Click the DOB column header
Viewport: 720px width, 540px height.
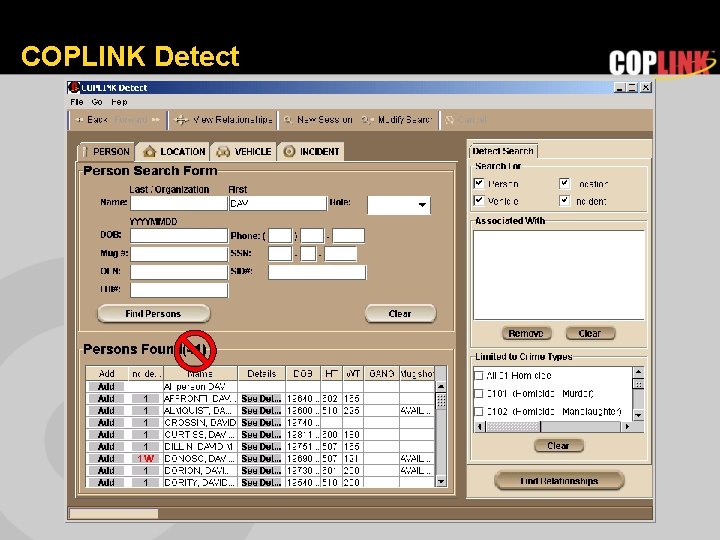click(x=303, y=373)
